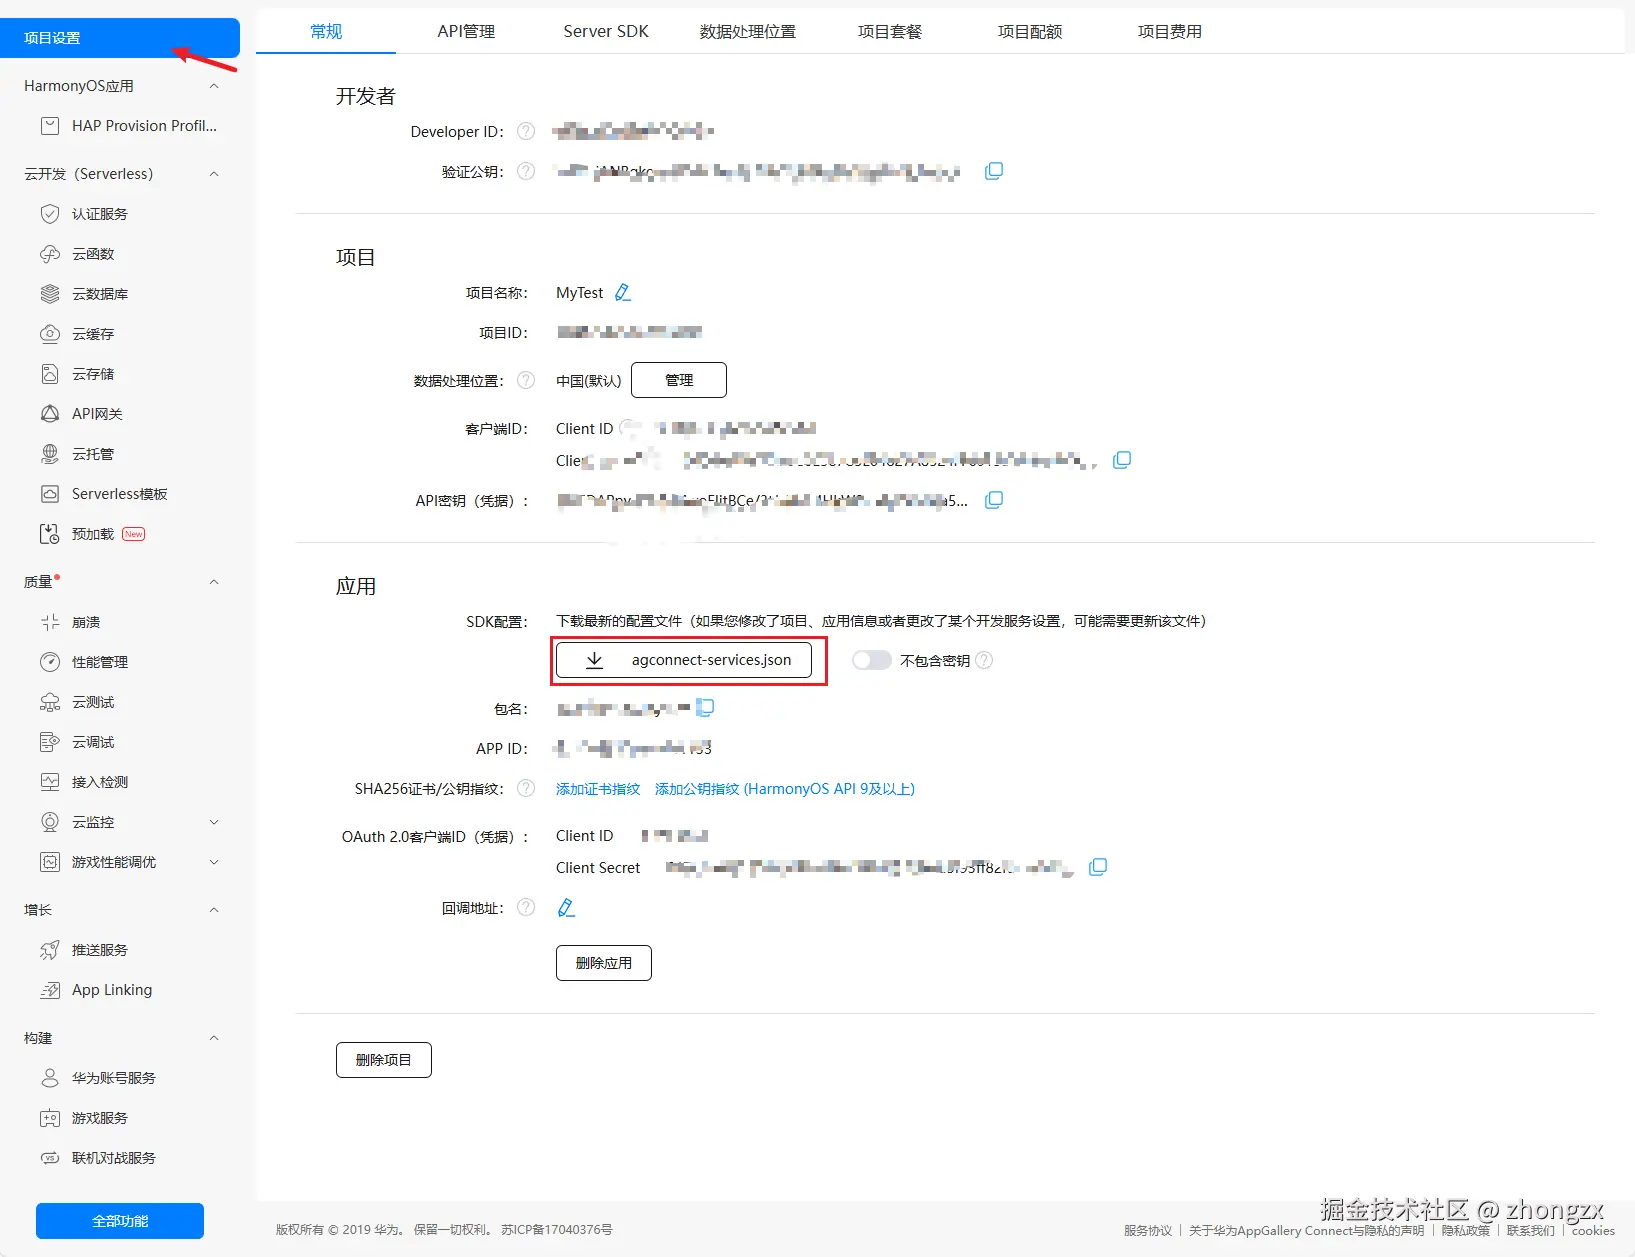The image size is (1635, 1257).
Task: Click the 推送服务 rocket icon
Action: [50, 950]
